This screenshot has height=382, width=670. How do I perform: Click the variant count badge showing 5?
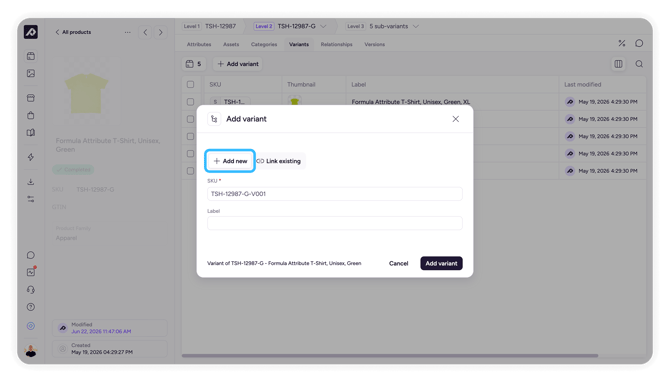point(194,64)
